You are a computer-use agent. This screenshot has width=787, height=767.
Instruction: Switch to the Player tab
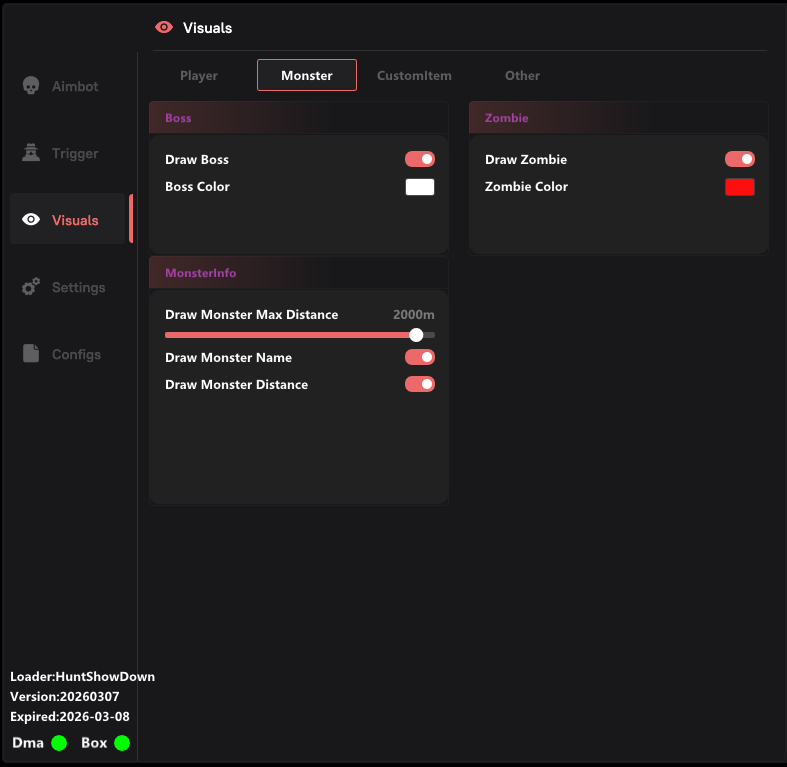tap(199, 76)
